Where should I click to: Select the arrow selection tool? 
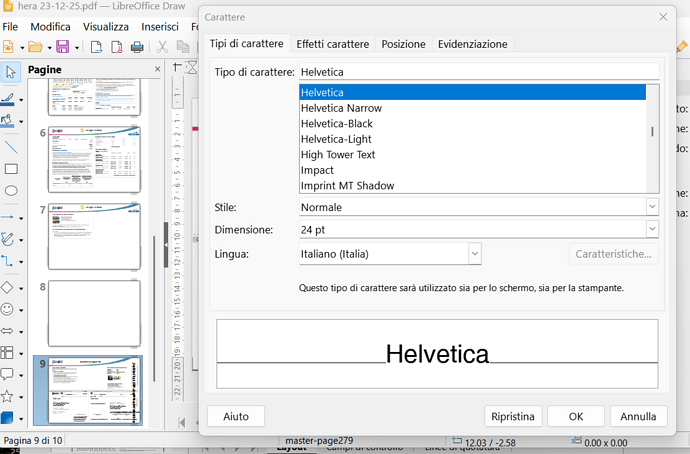(x=11, y=72)
